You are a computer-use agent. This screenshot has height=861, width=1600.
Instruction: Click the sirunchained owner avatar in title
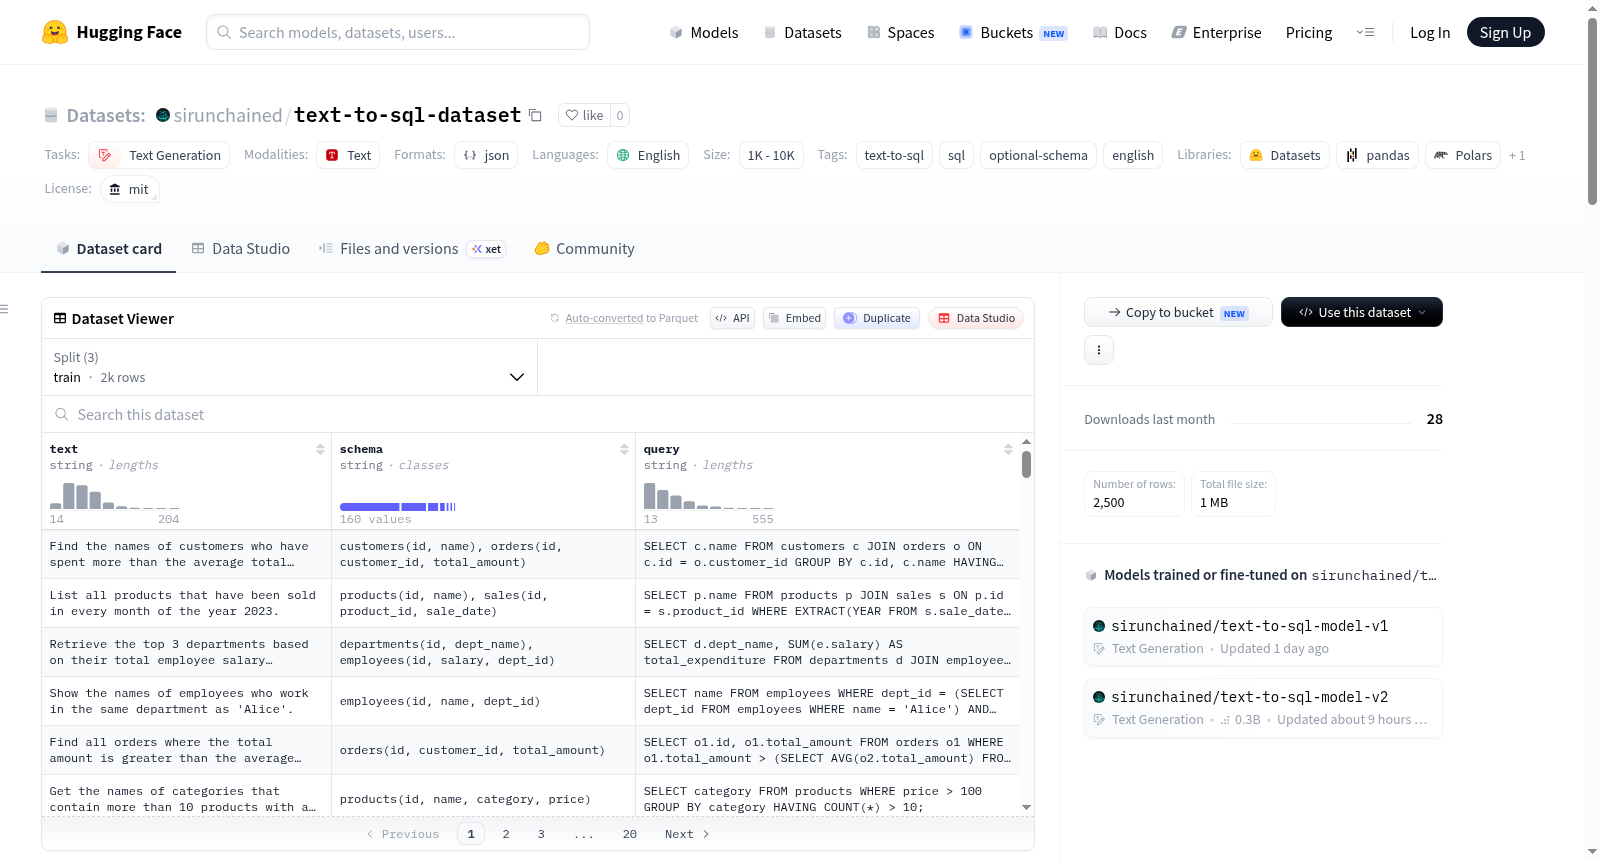pos(163,115)
